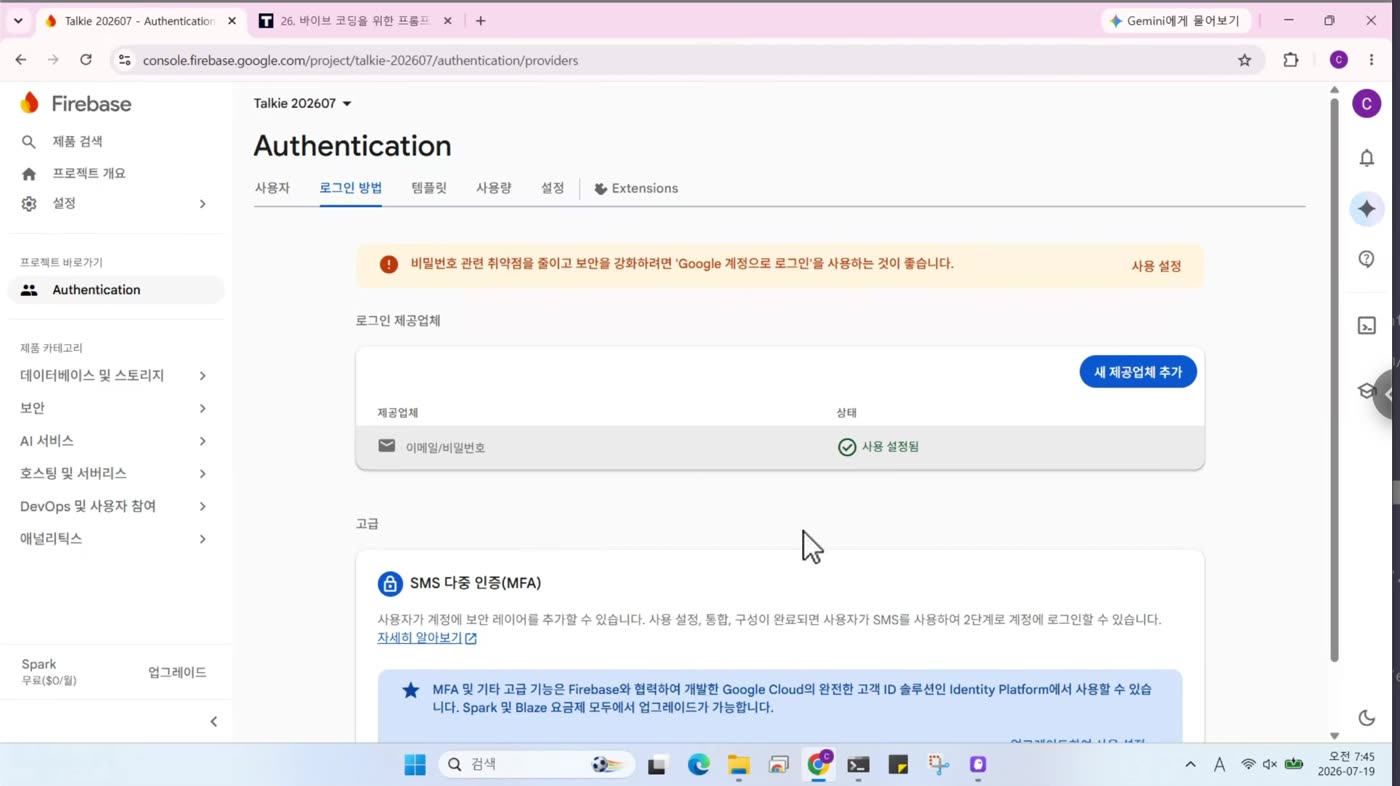Select 로그인 방법 tab
This screenshot has height=786, width=1400.
click(x=351, y=188)
